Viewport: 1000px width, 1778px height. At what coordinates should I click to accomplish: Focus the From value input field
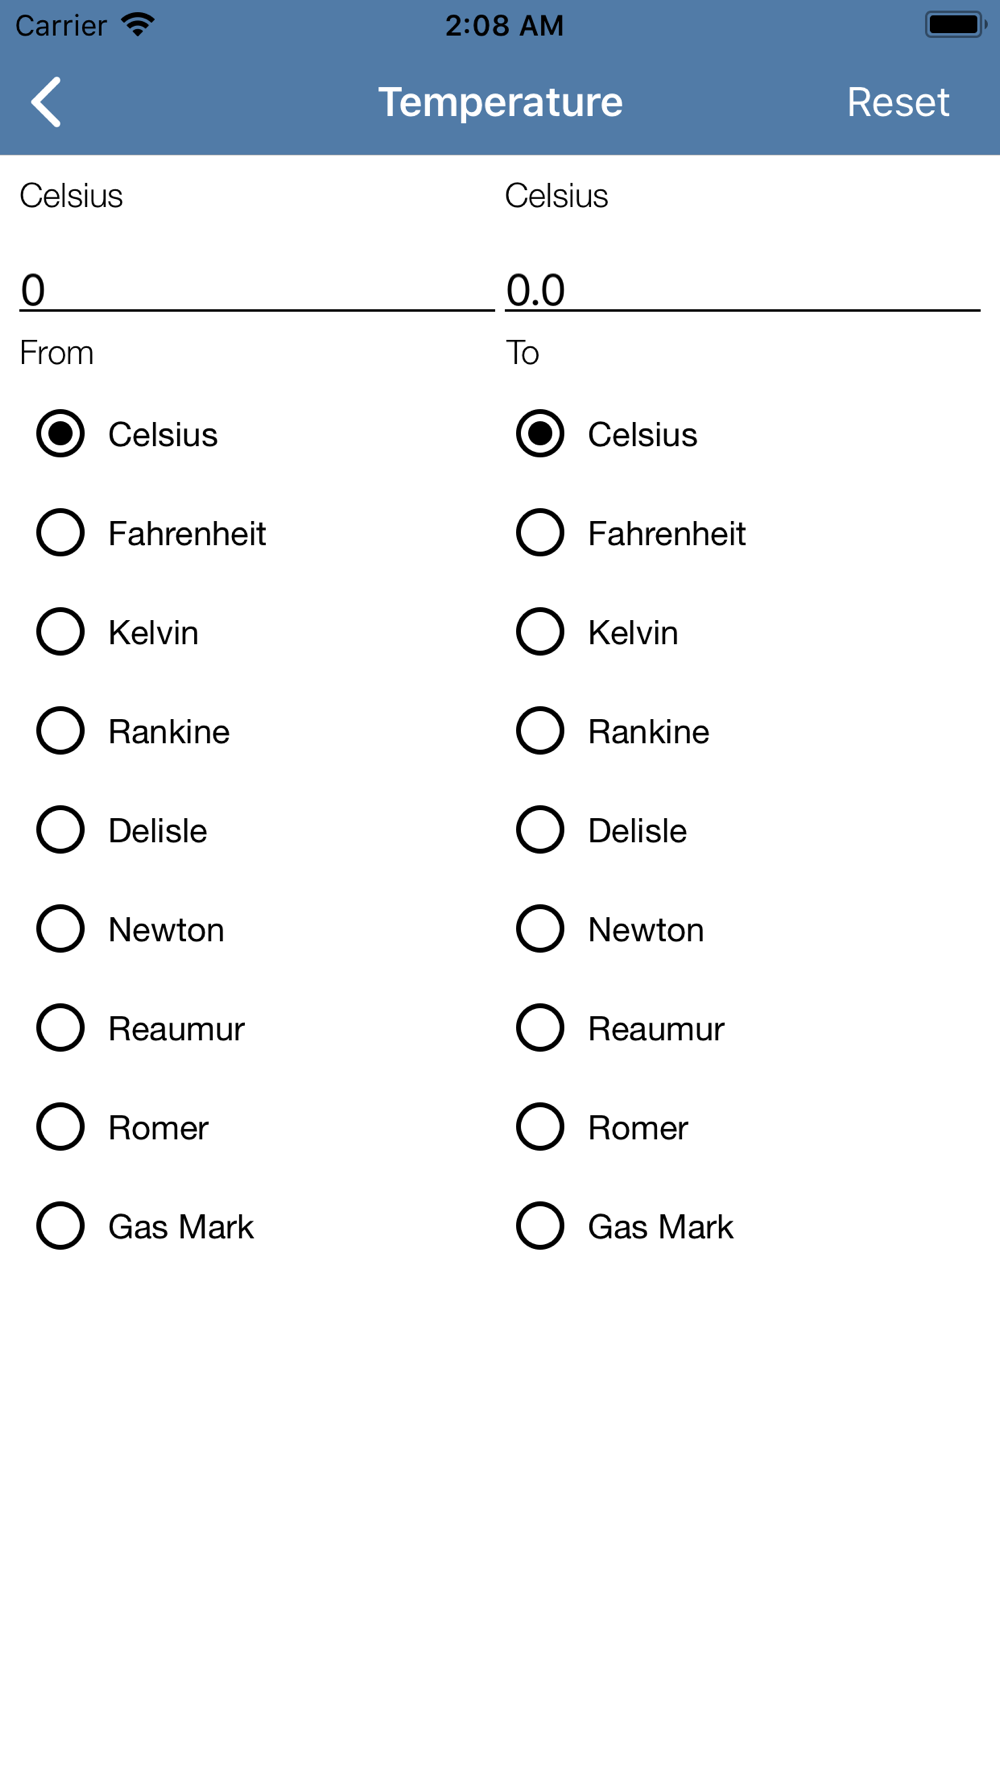click(257, 289)
